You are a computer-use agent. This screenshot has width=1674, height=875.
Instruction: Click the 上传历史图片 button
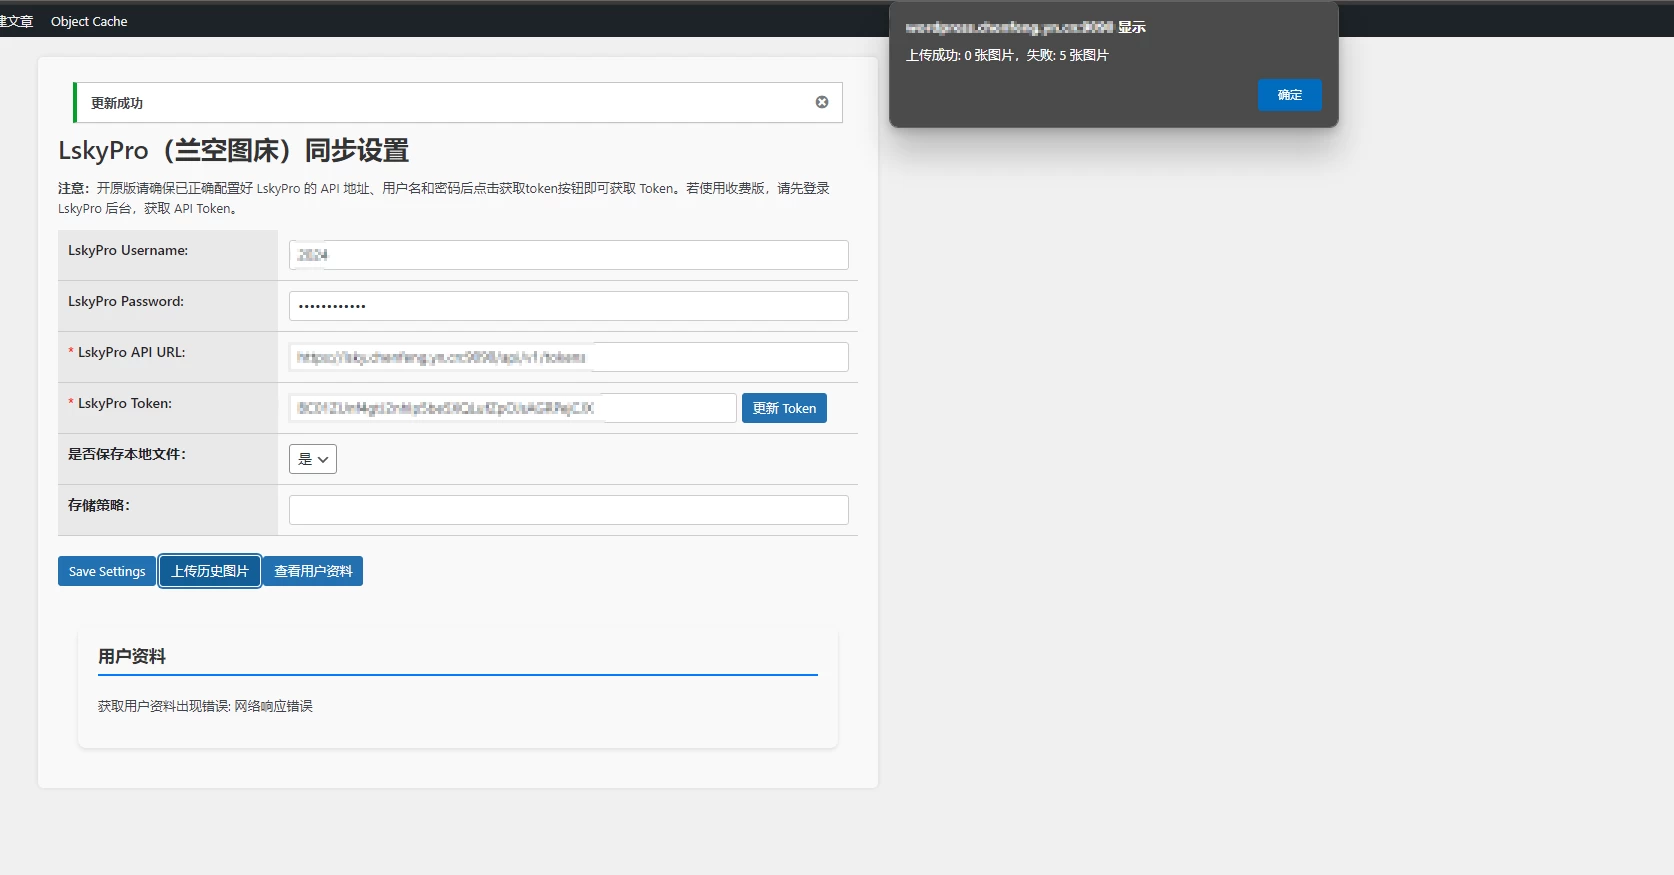pos(210,571)
